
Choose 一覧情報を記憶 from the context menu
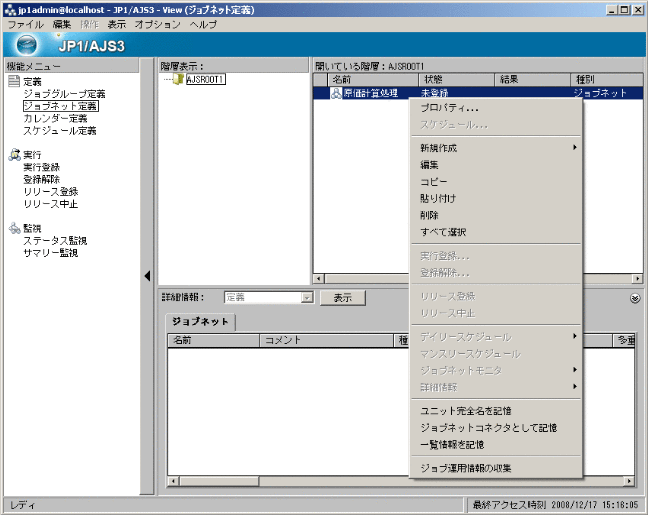click(x=496, y=445)
